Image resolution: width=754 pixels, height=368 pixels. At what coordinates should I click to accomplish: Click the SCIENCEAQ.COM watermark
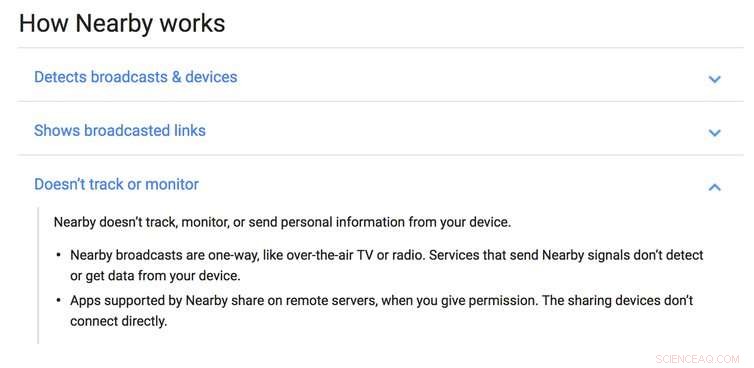(x=697, y=359)
